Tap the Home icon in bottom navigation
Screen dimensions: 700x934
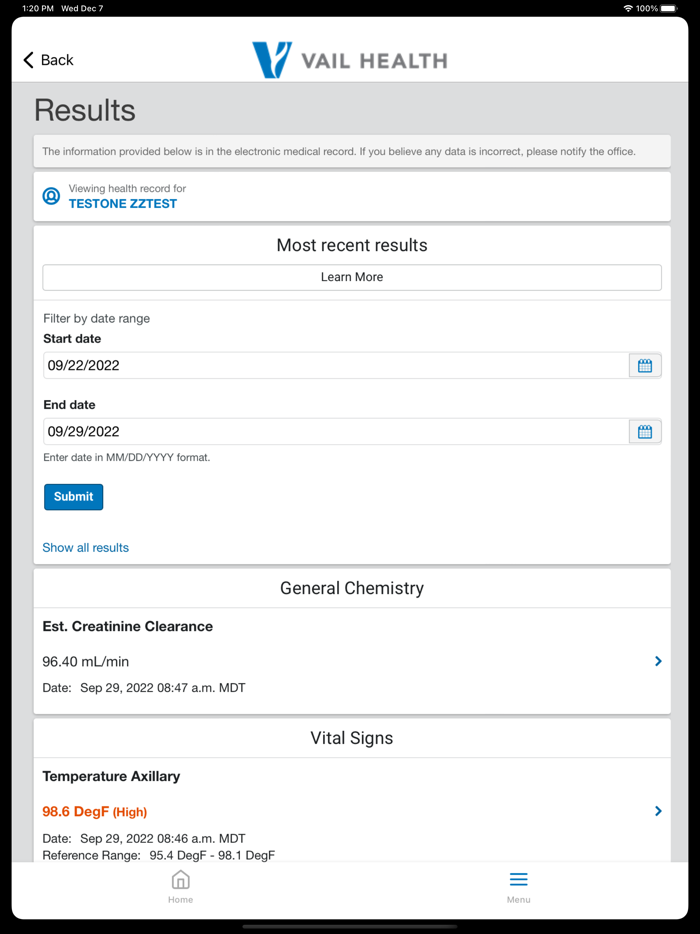click(x=180, y=879)
